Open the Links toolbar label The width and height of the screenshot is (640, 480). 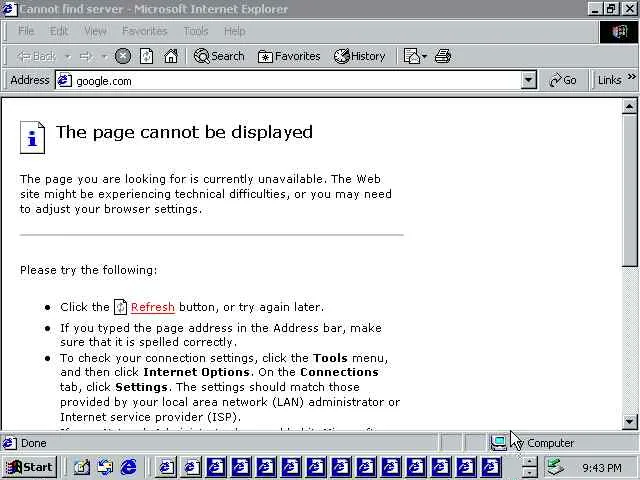click(x=609, y=80)
